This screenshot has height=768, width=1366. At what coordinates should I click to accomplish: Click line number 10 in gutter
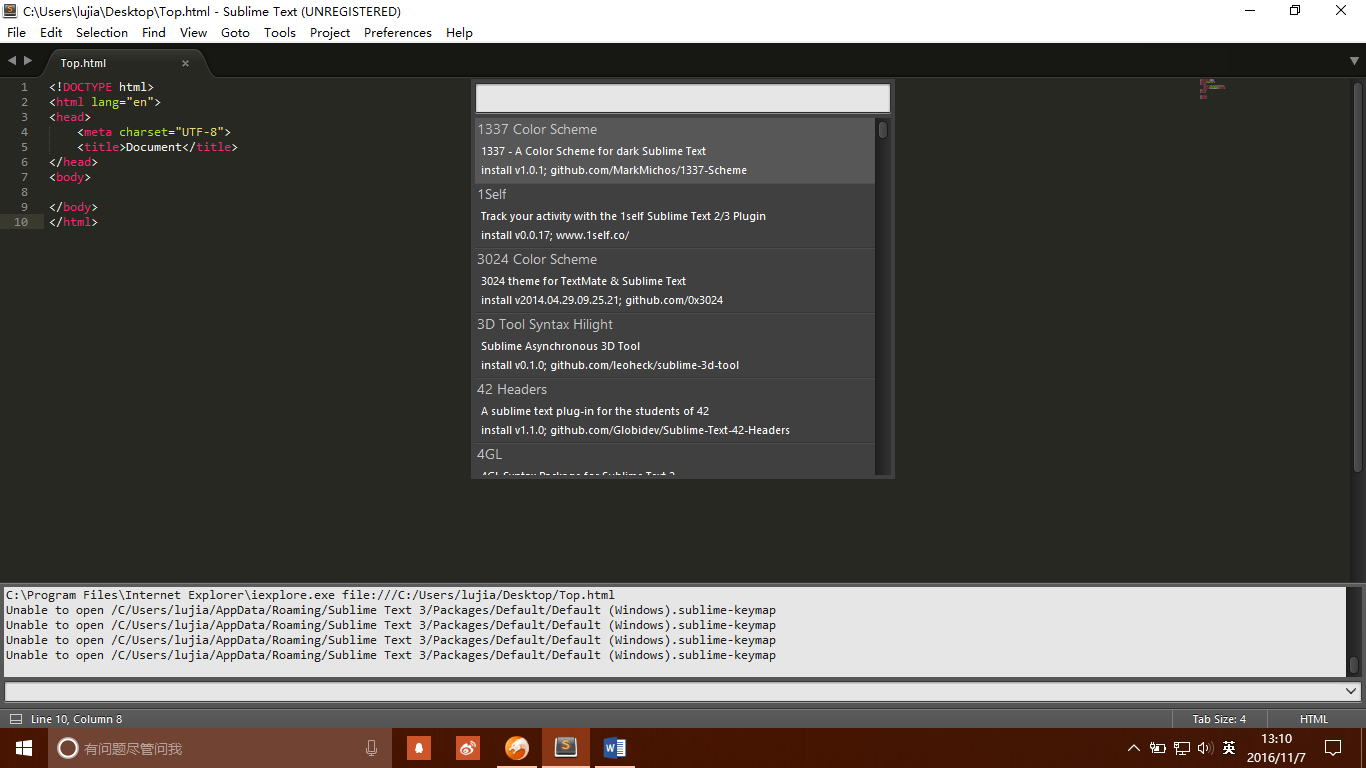point(21,222)
